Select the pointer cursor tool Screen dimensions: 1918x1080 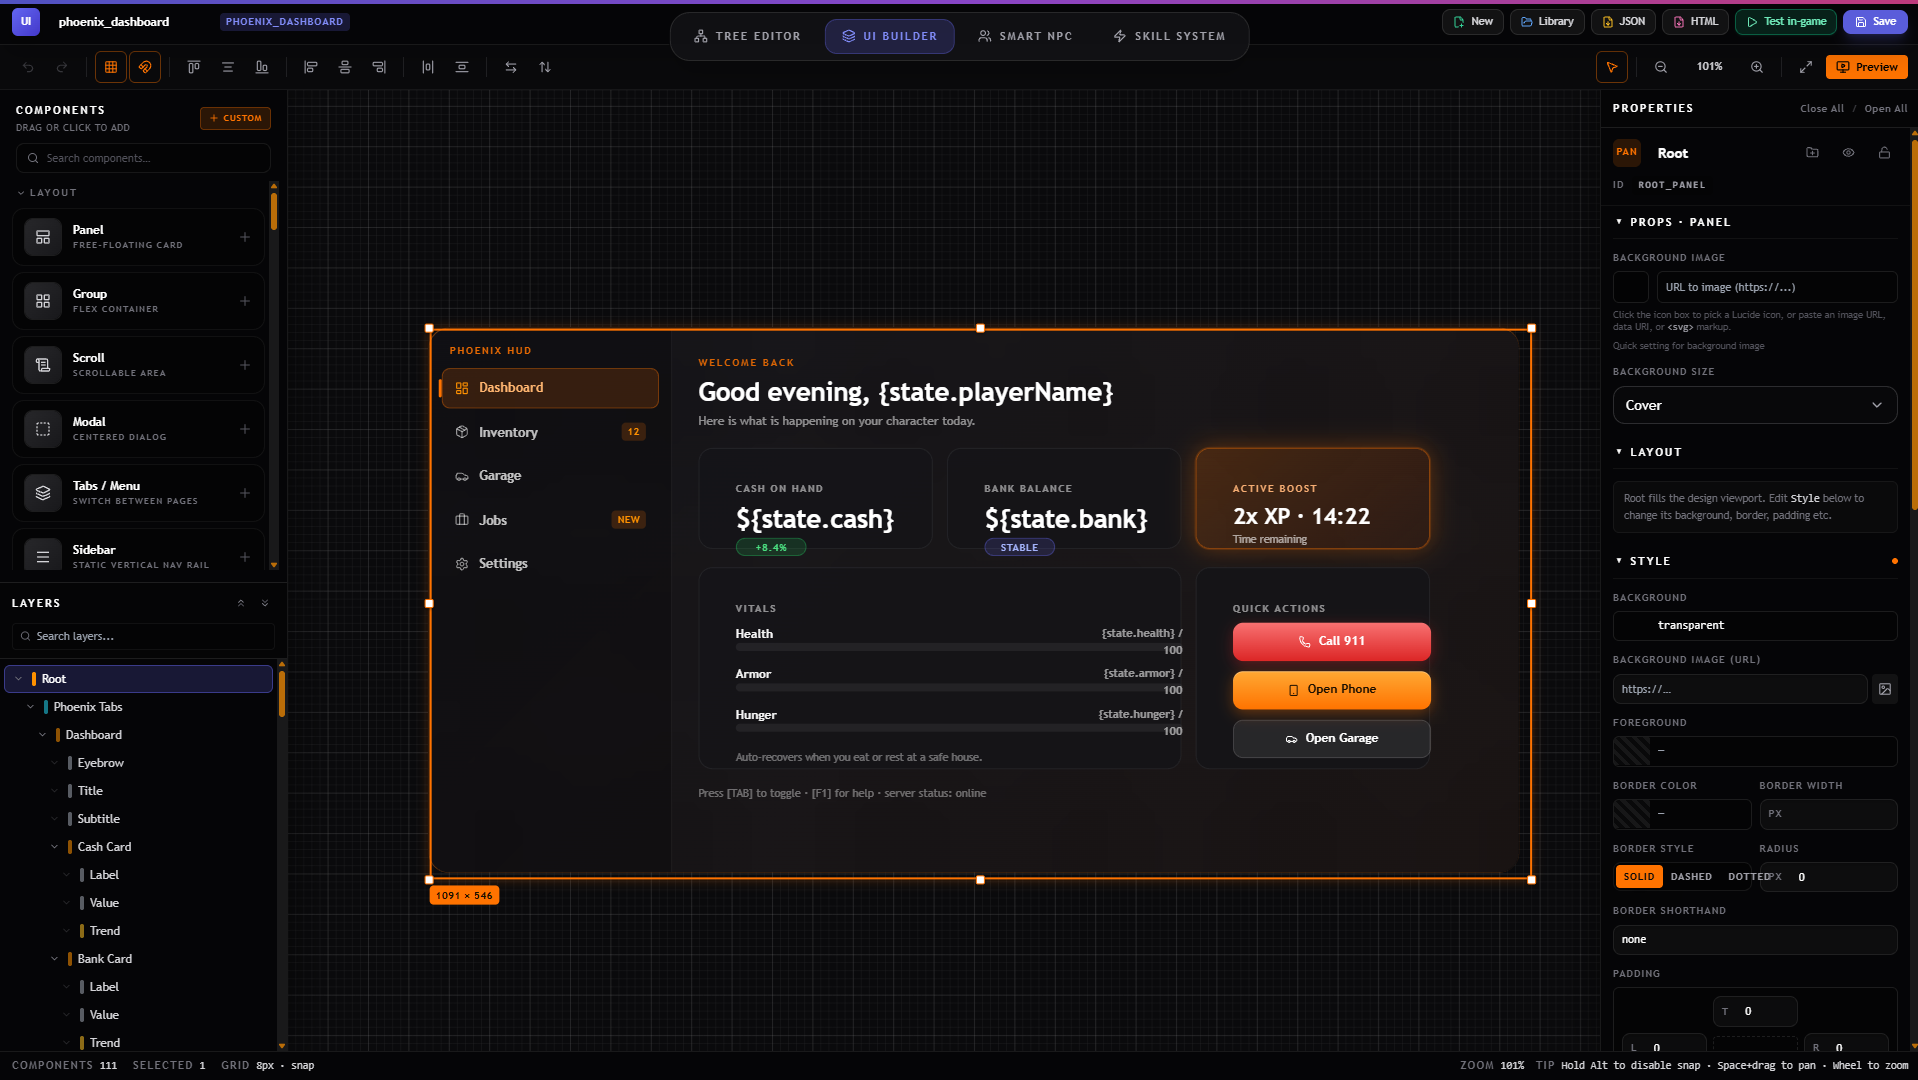pyautogui.click(x=1612, y=67)
